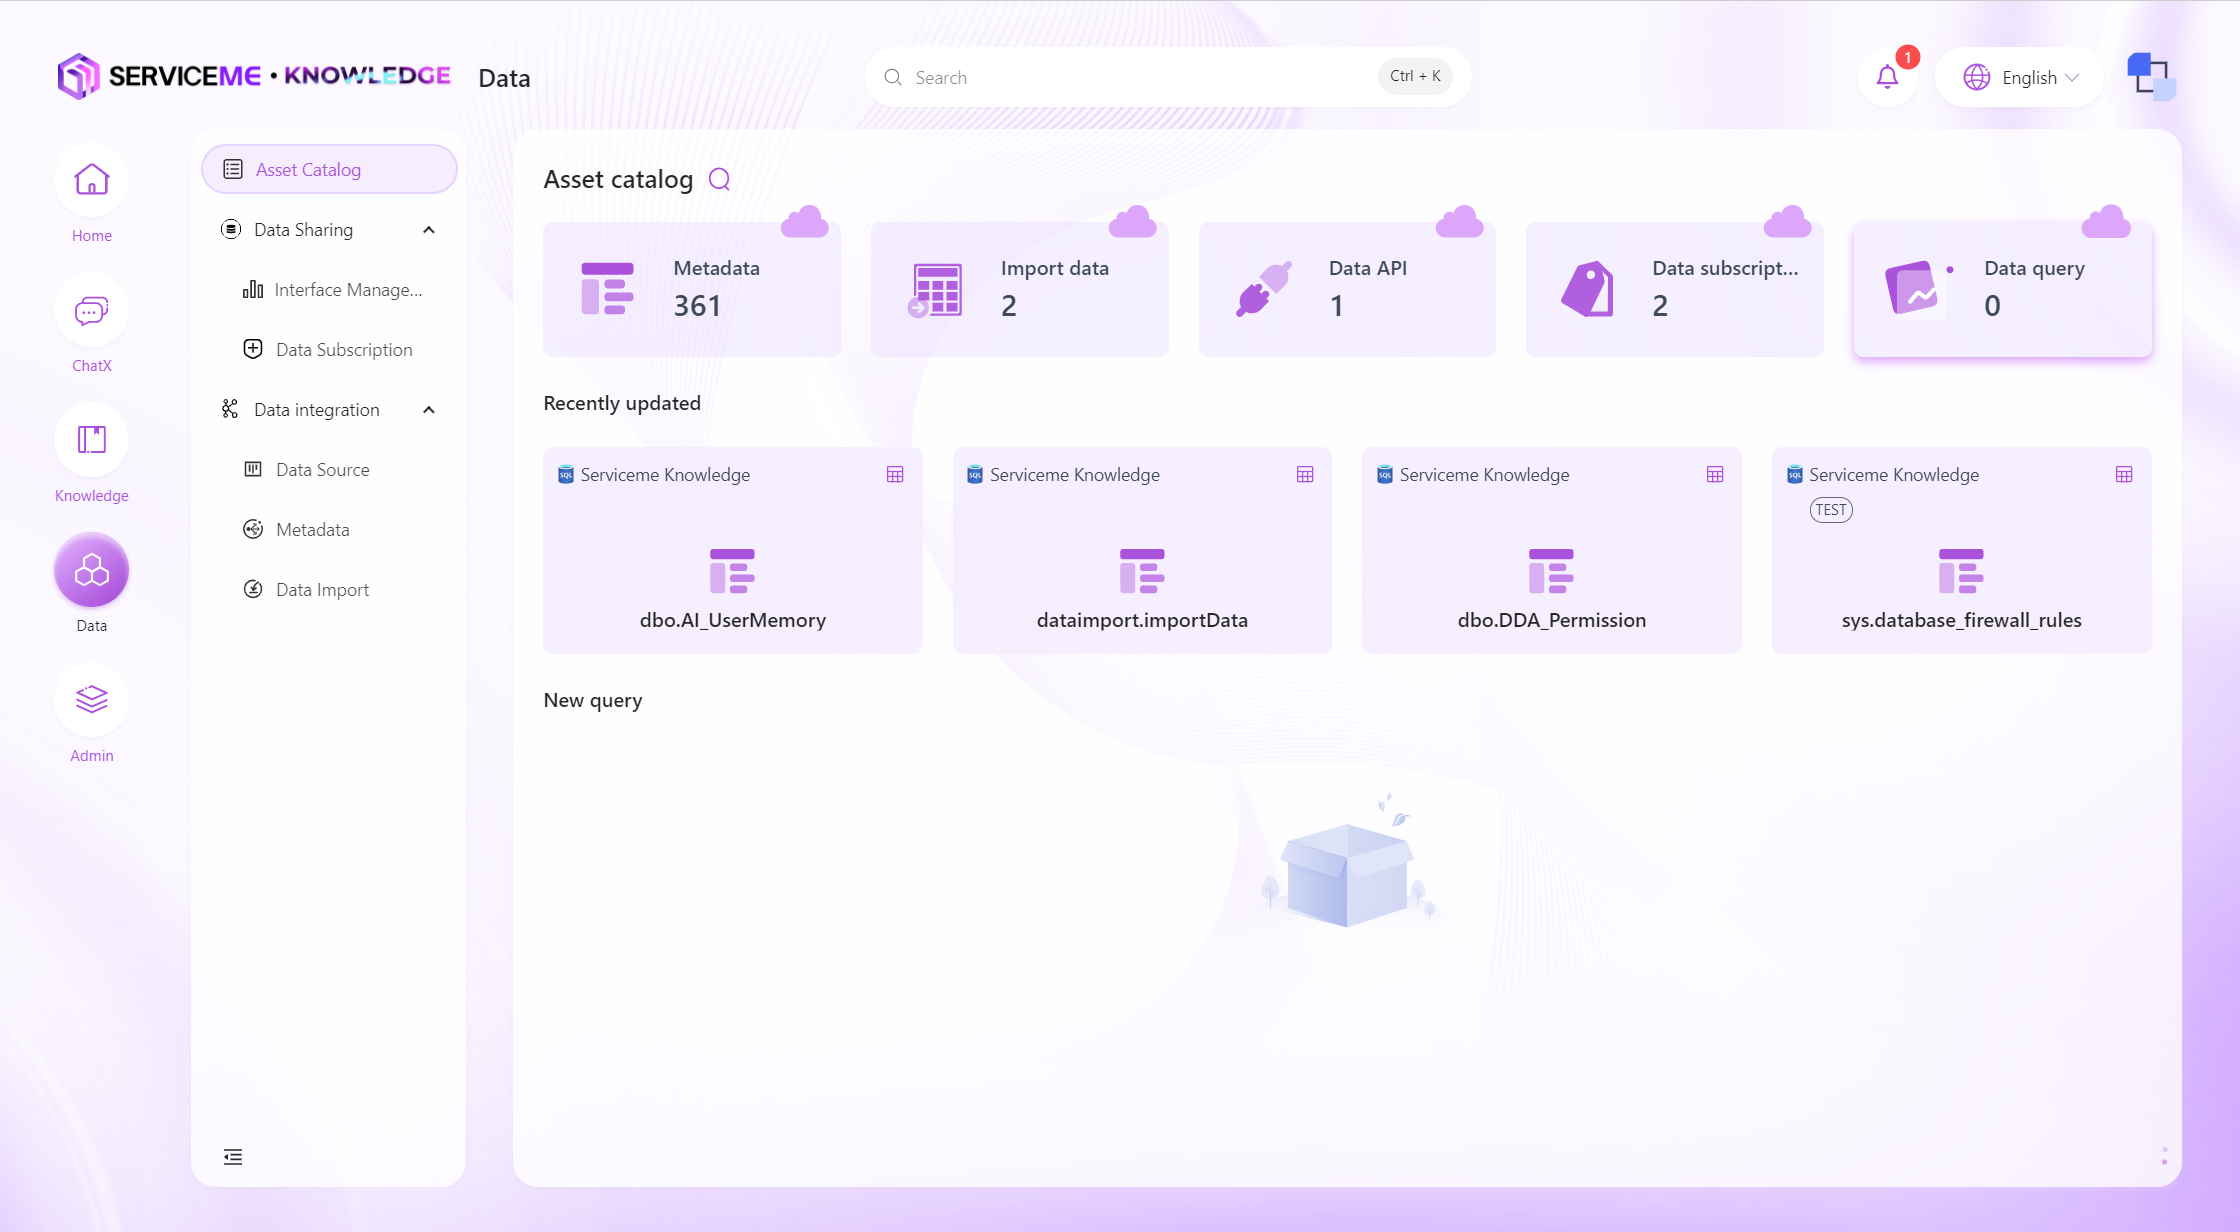Collapse the Data integration group
Image resolution: width=2240 pixels, height=1232 pixels.
(429, 410)
